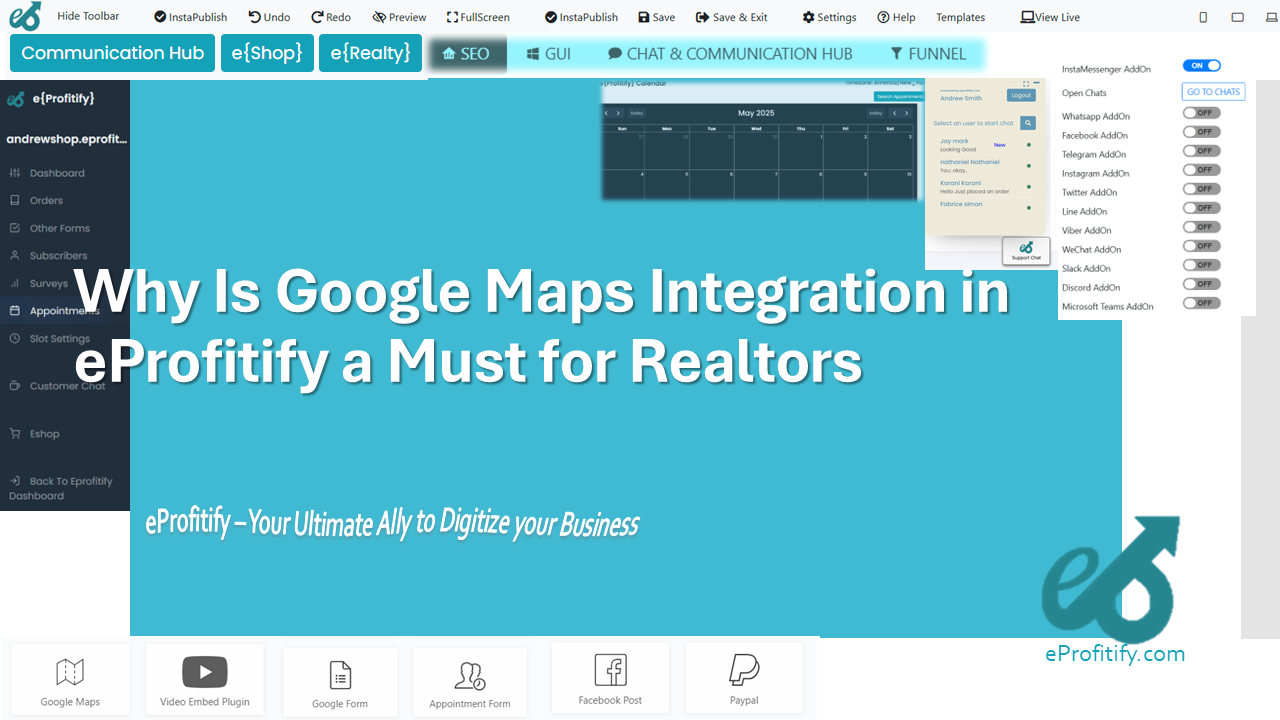This screenshot has height=720, width=1280.
Task: Switch to the Funnel tab
Action: point(928,54)
